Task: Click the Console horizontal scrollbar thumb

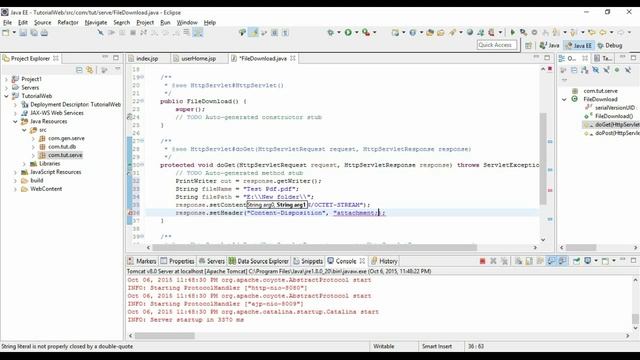Action: pyautogui.click(x=165, y=336)
